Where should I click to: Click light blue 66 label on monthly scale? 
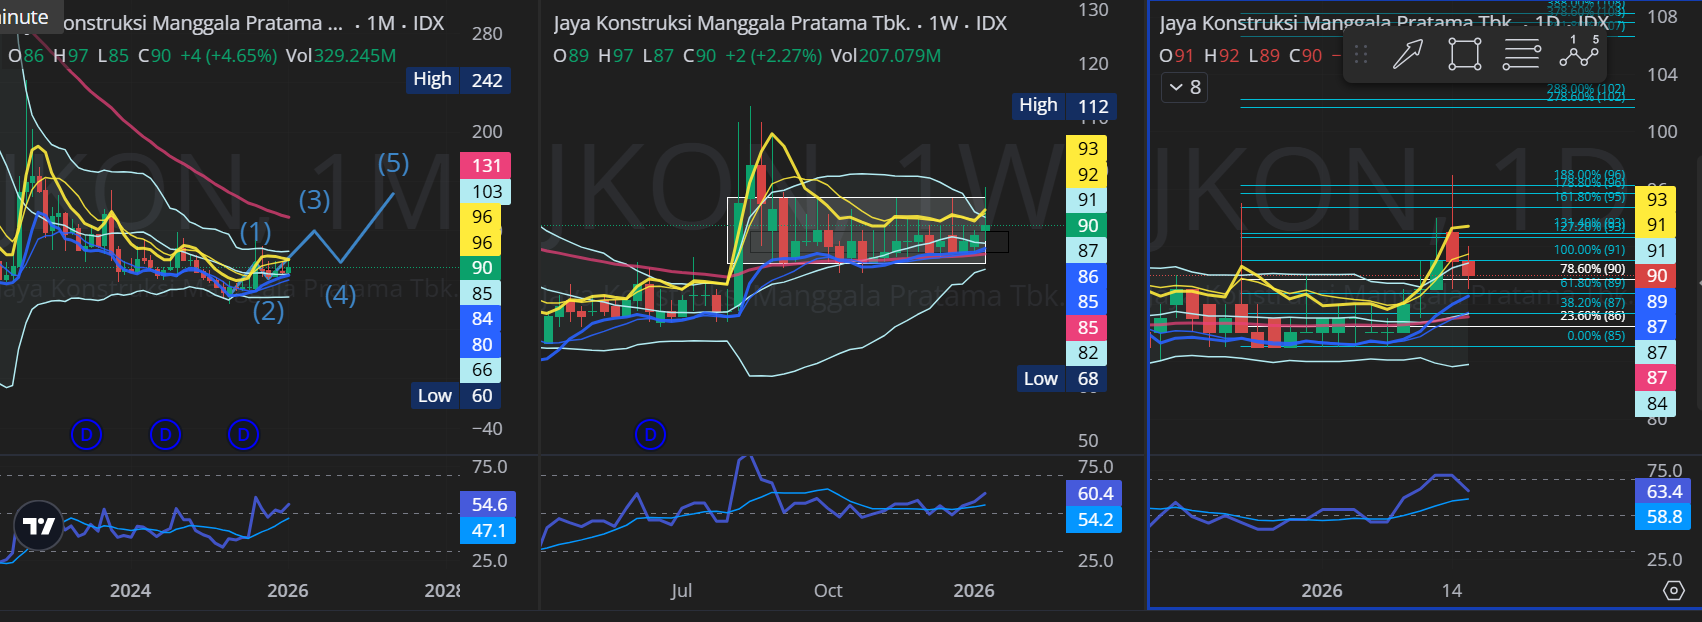pyautogui.click(x=482, y=370)
